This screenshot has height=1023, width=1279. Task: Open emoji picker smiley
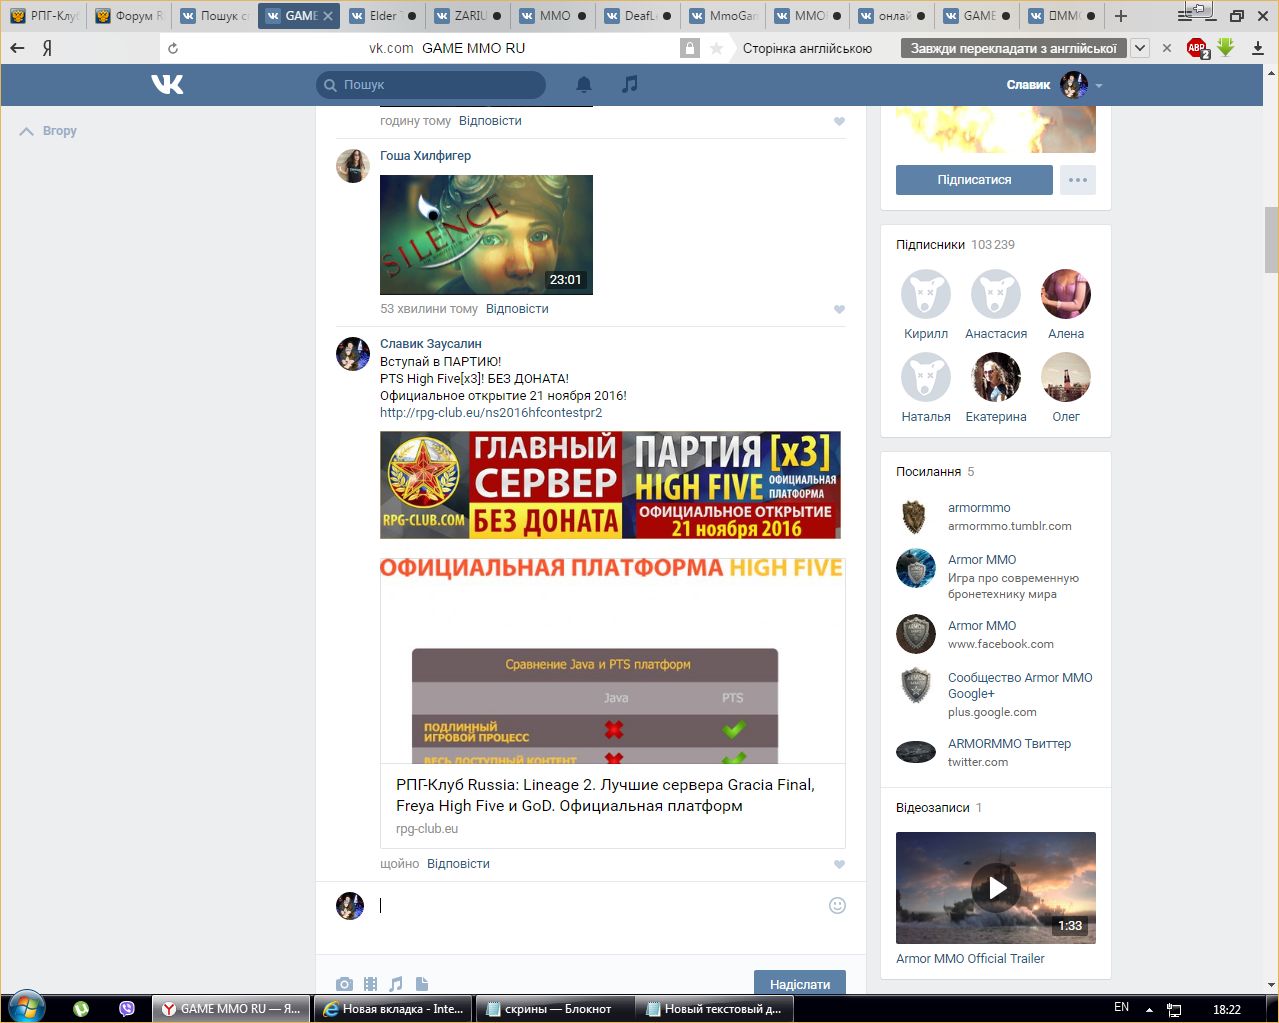[838, 905]
